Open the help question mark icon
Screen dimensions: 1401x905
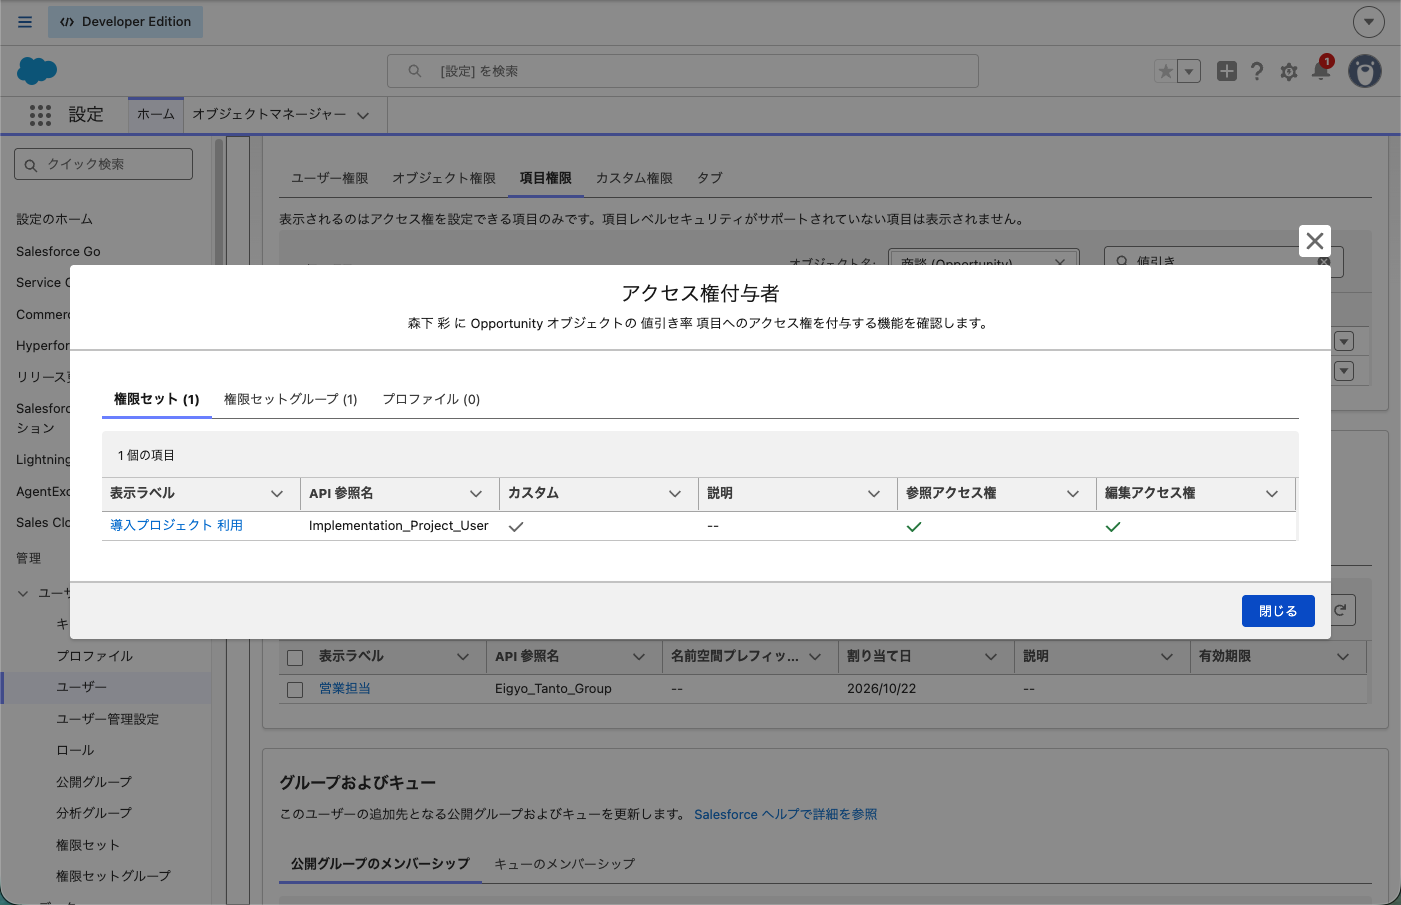pos(1257,71)
